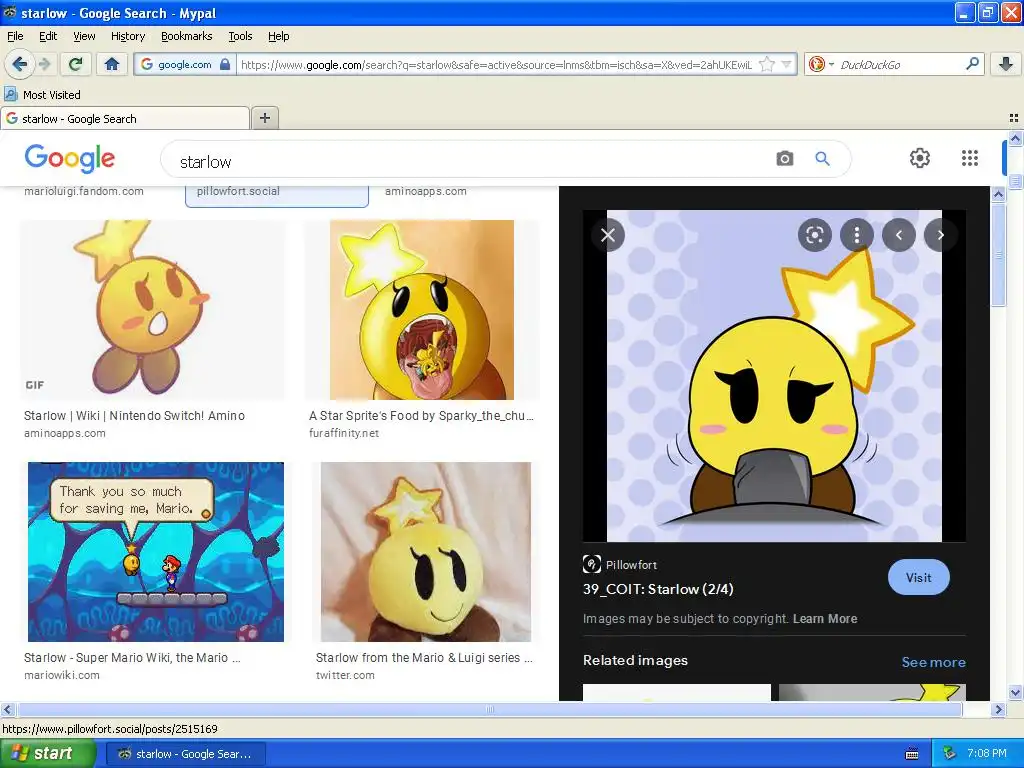This screenshot has width=1024, height=768.
Task: Go to the previous image in preview
Action: click(x=899, y=235)
